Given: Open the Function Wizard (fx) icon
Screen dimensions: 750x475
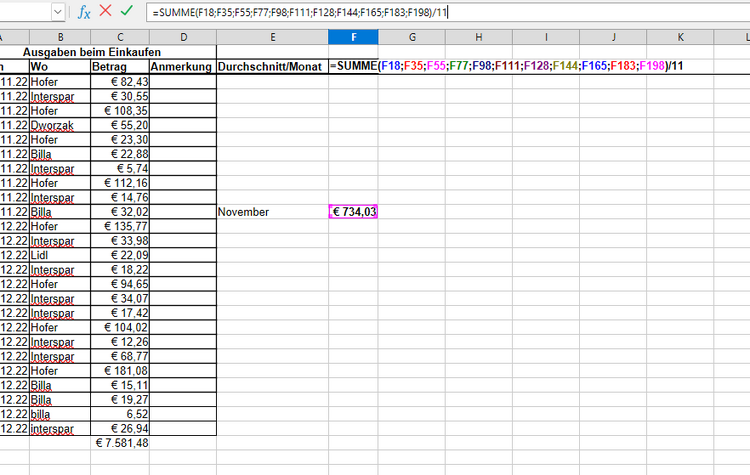Looking at the screenshot, I should click(x=85, y=12).
